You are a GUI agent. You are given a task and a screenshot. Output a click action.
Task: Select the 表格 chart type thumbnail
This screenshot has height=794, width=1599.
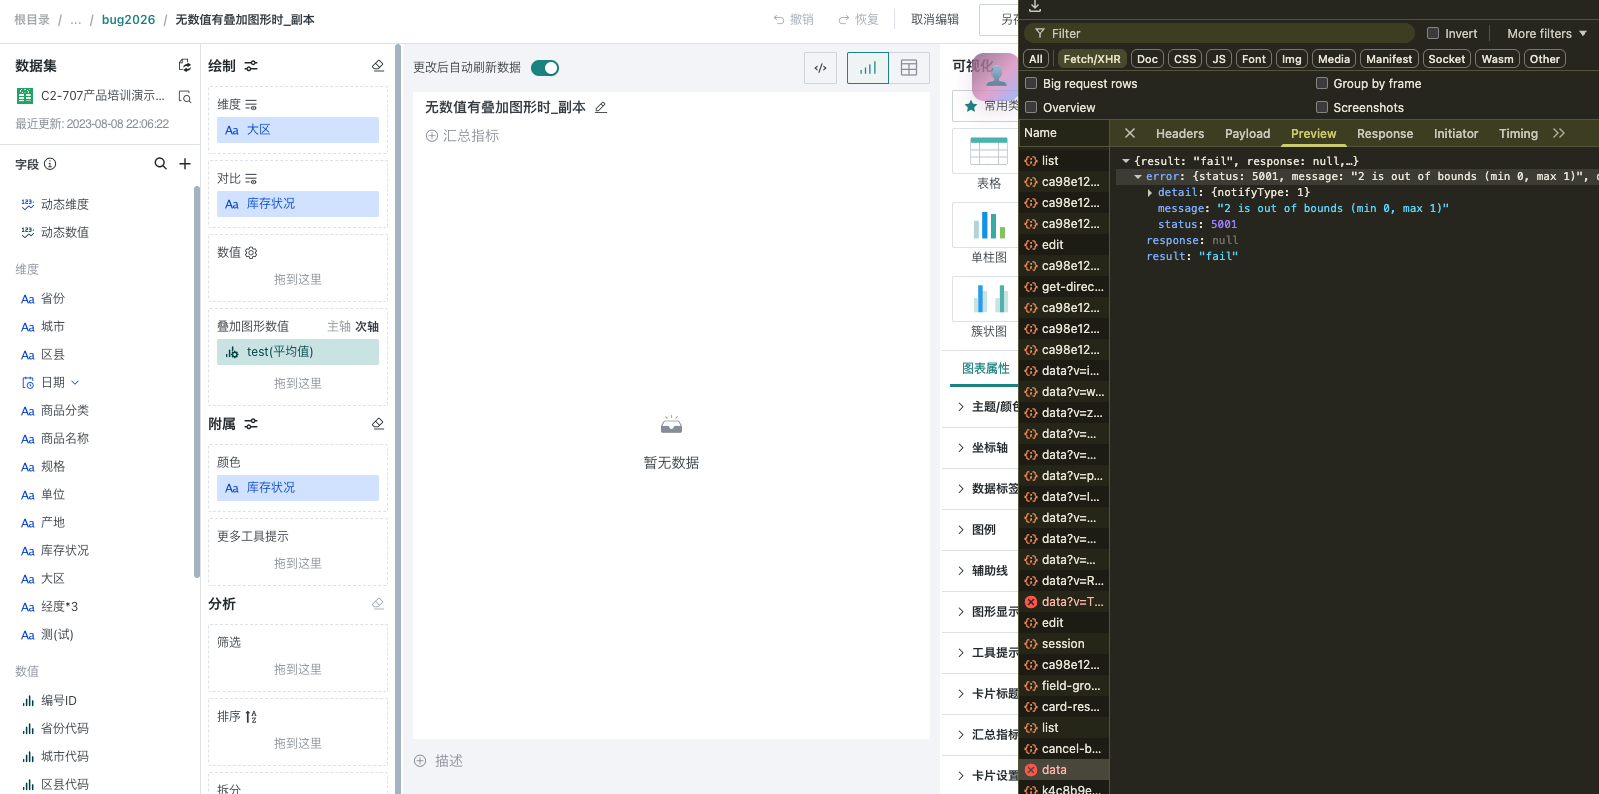coord(988,151)
